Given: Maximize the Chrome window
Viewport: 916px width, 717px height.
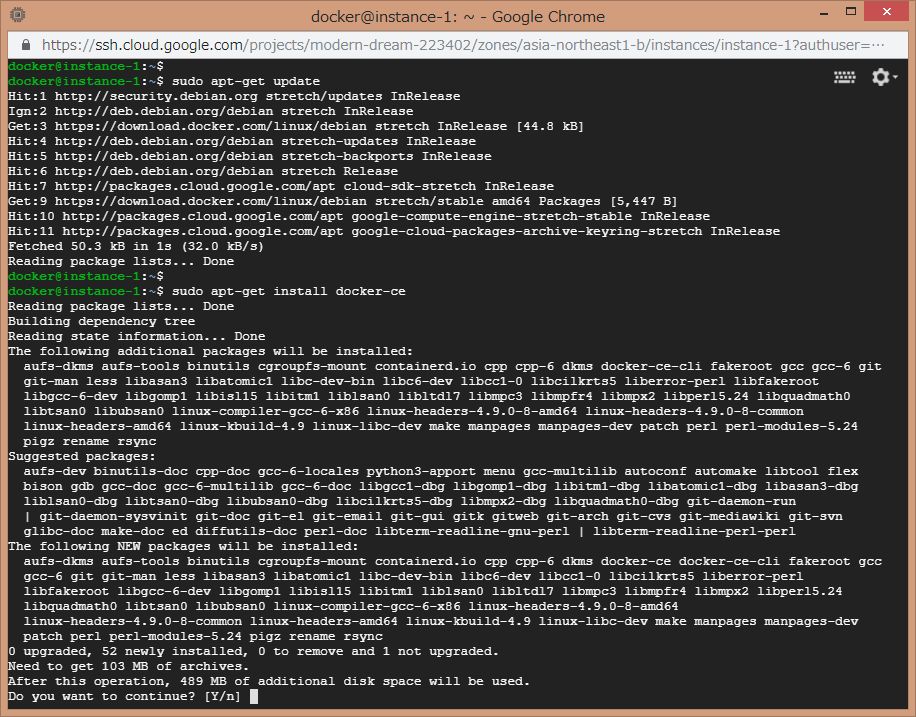Looking at the screenshot, I should (851, 12).
